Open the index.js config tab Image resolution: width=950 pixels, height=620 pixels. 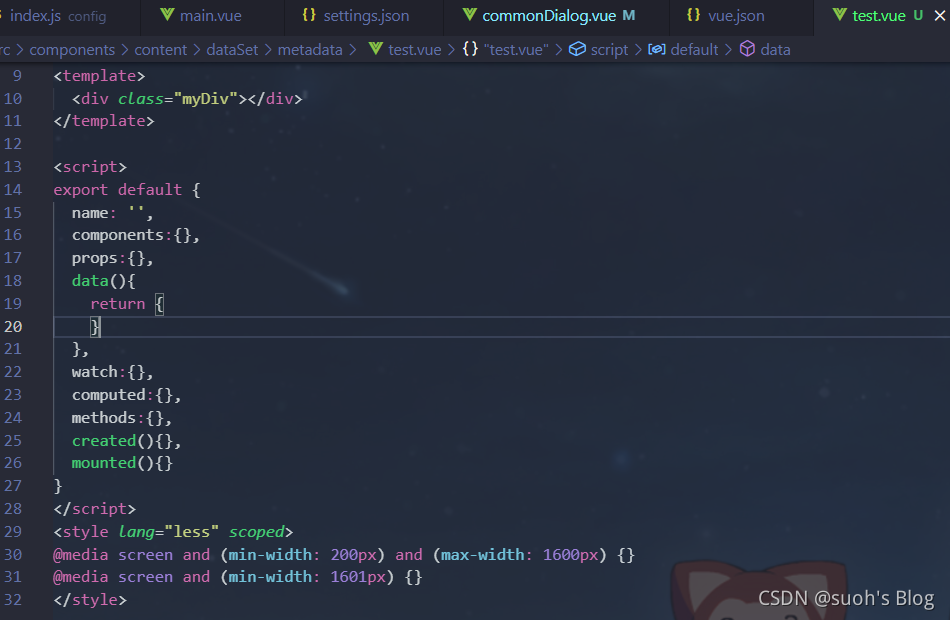tap(58, 16)
